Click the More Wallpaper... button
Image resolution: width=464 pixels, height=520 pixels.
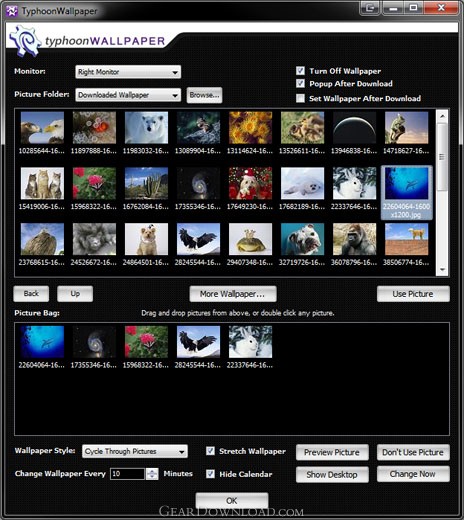coord(233,294)
